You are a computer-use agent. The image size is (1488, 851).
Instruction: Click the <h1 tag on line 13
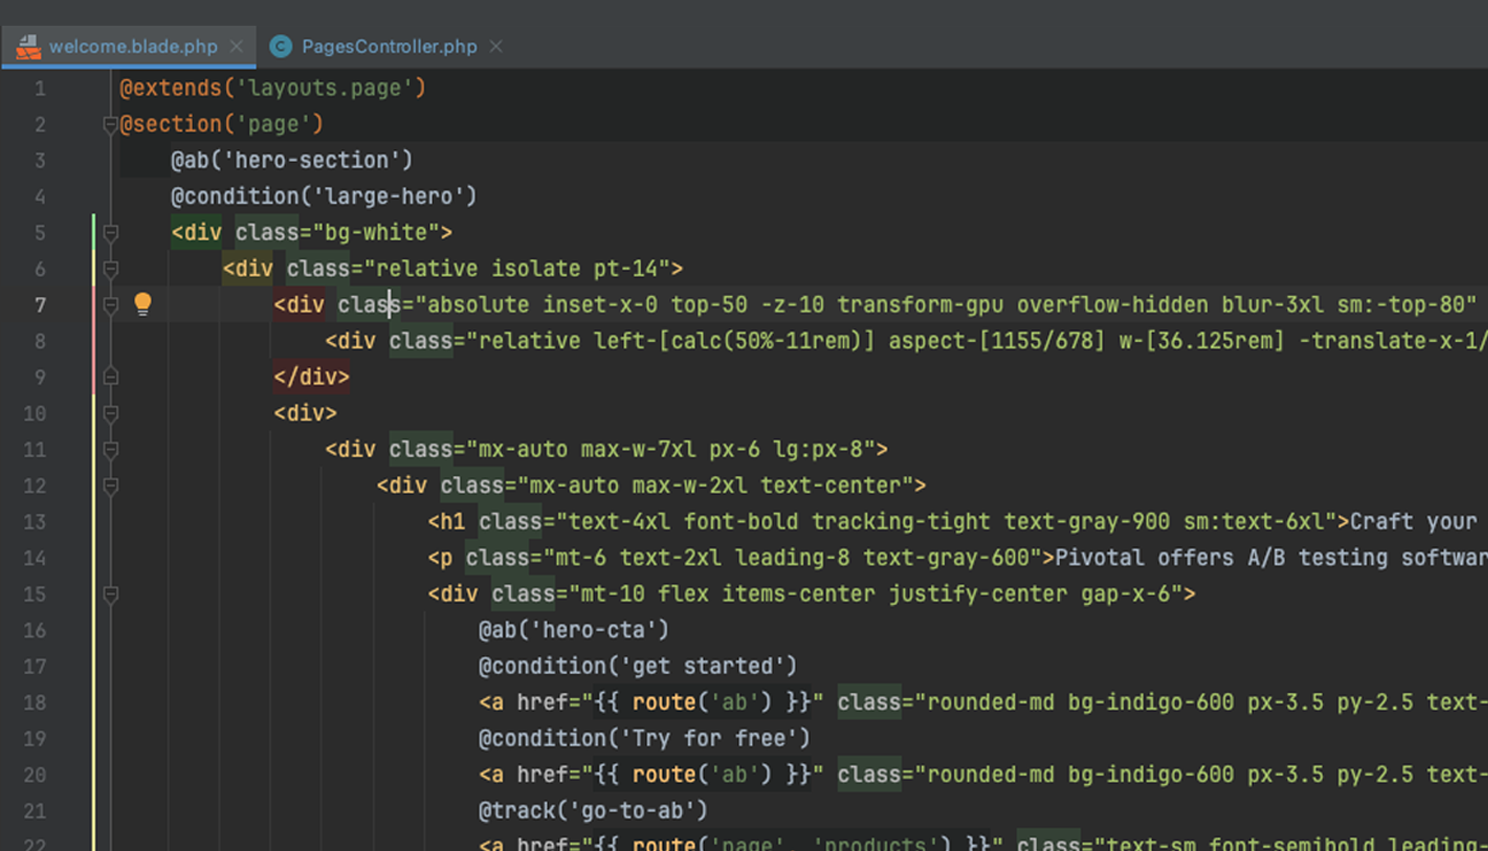pyautogui.click(x=447, y=522)
